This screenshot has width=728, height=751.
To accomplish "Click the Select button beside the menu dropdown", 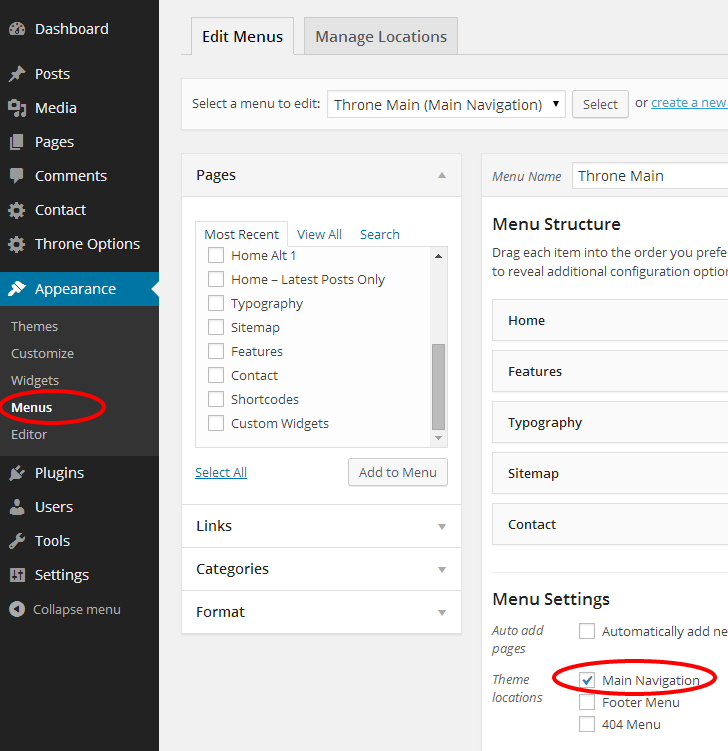I will [x=600, y=104].
